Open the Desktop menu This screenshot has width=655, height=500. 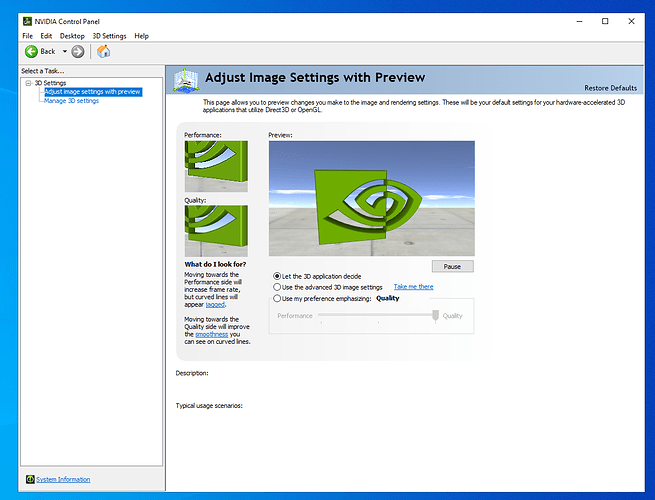[x=72, y=36]
